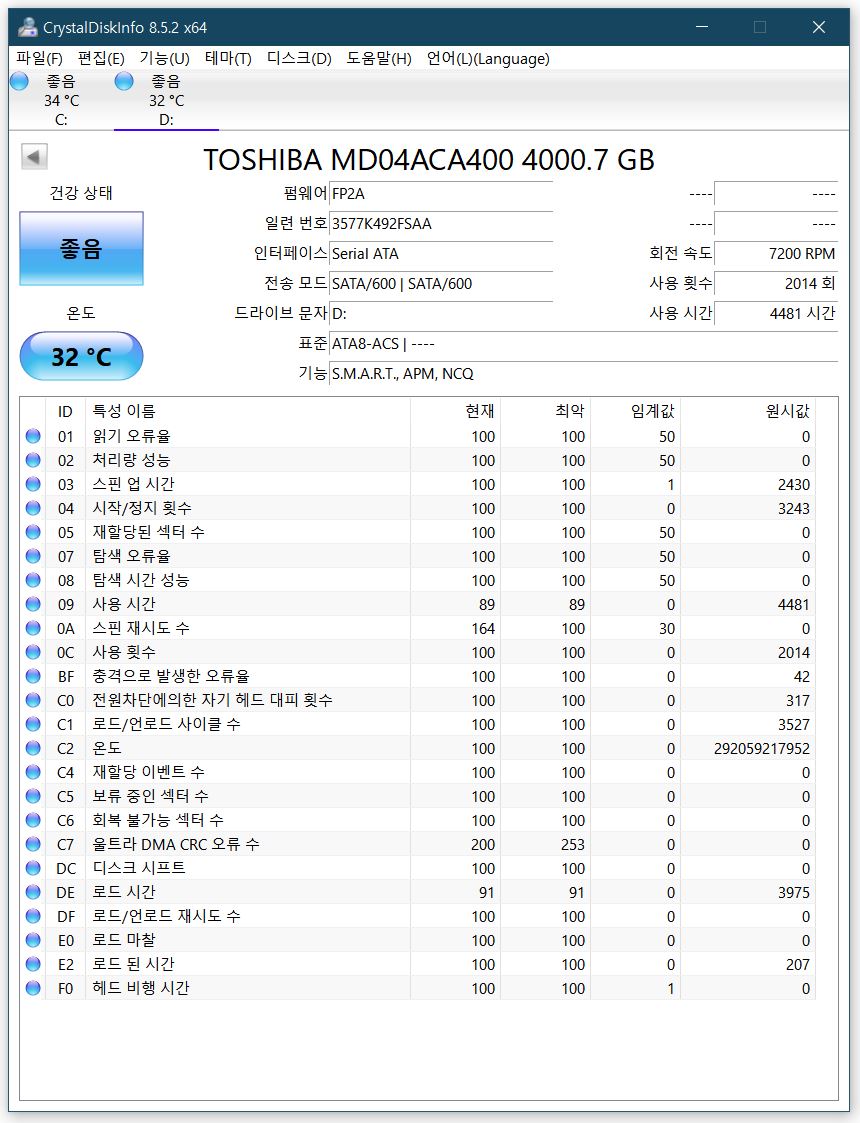Click the 좋음 health status button

coord(82,249)
